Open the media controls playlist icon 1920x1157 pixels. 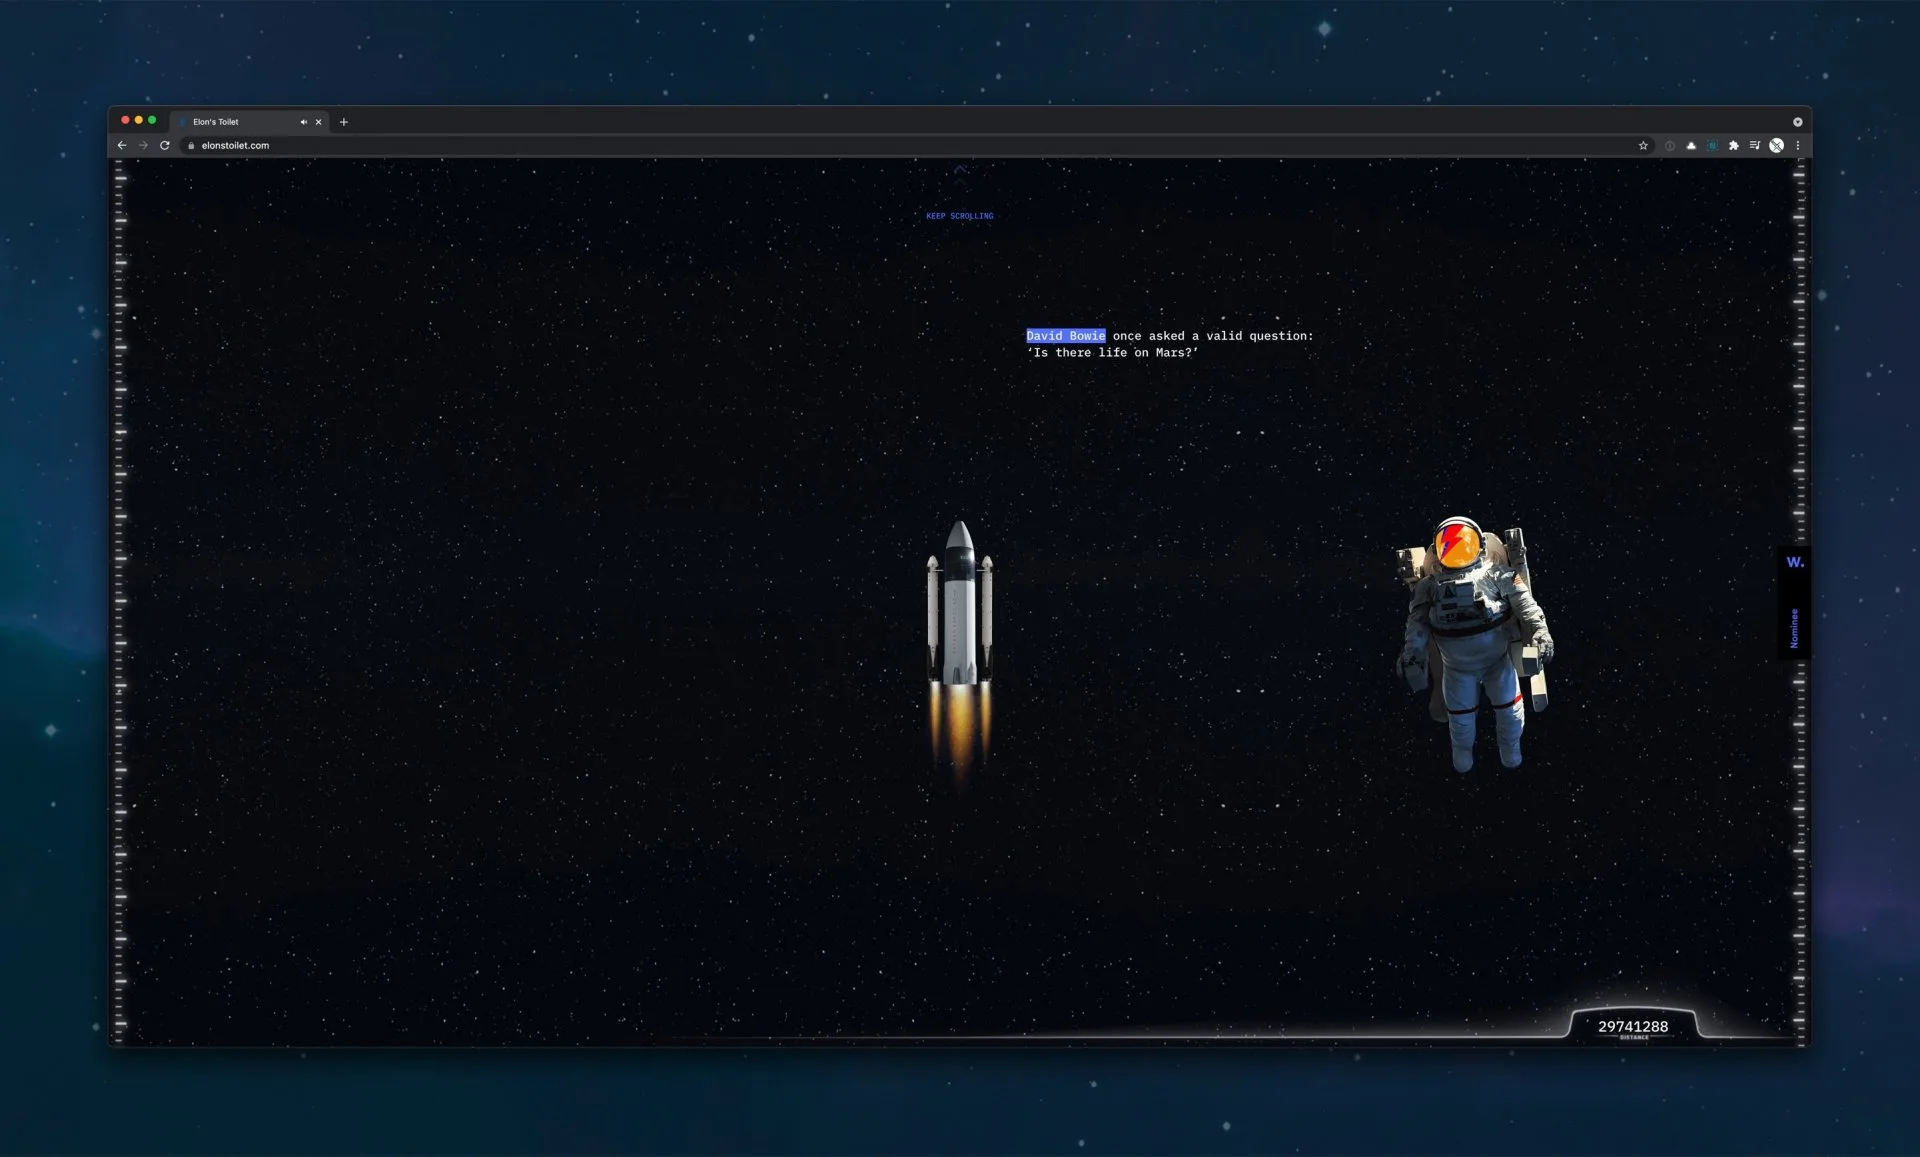[x=1755, y=145]
